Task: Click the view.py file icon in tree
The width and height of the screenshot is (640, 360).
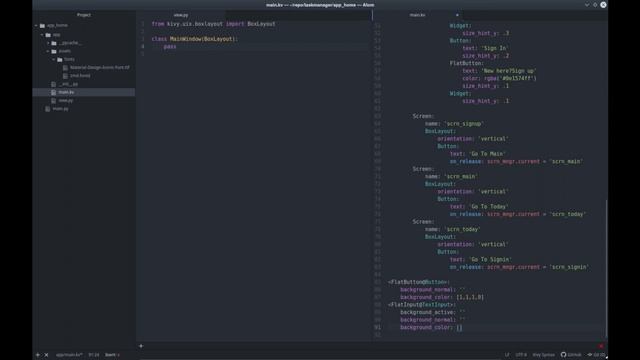Action: coord(53,100)
